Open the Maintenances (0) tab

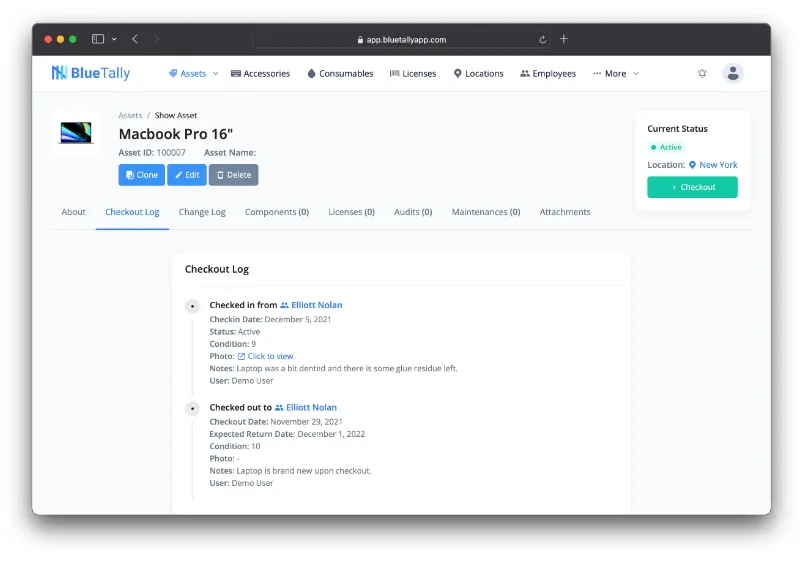tap(486, 212)
